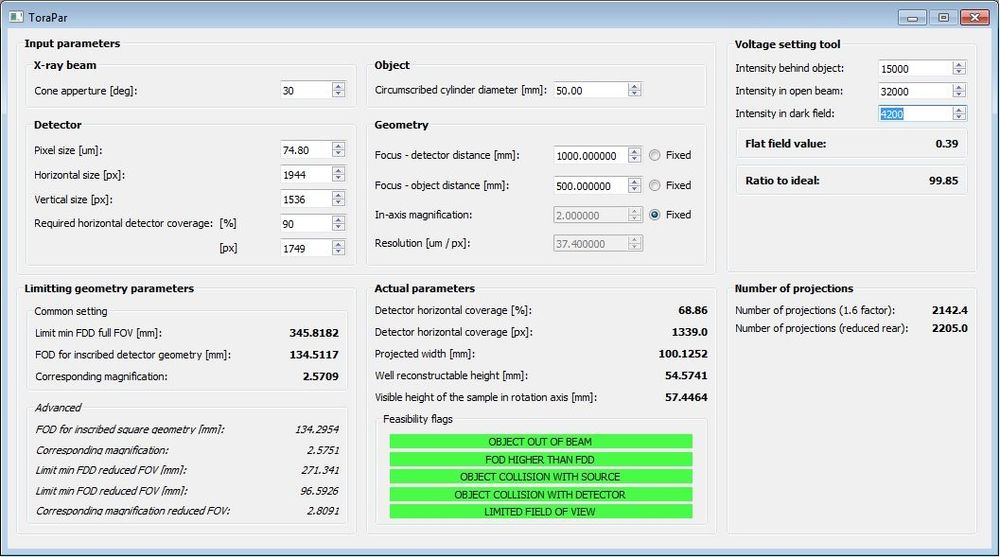The image size is (1000, 557).
Task: Decrease Pixel size with down arrow
Action: pyautogui.click(x=338, y=154)
